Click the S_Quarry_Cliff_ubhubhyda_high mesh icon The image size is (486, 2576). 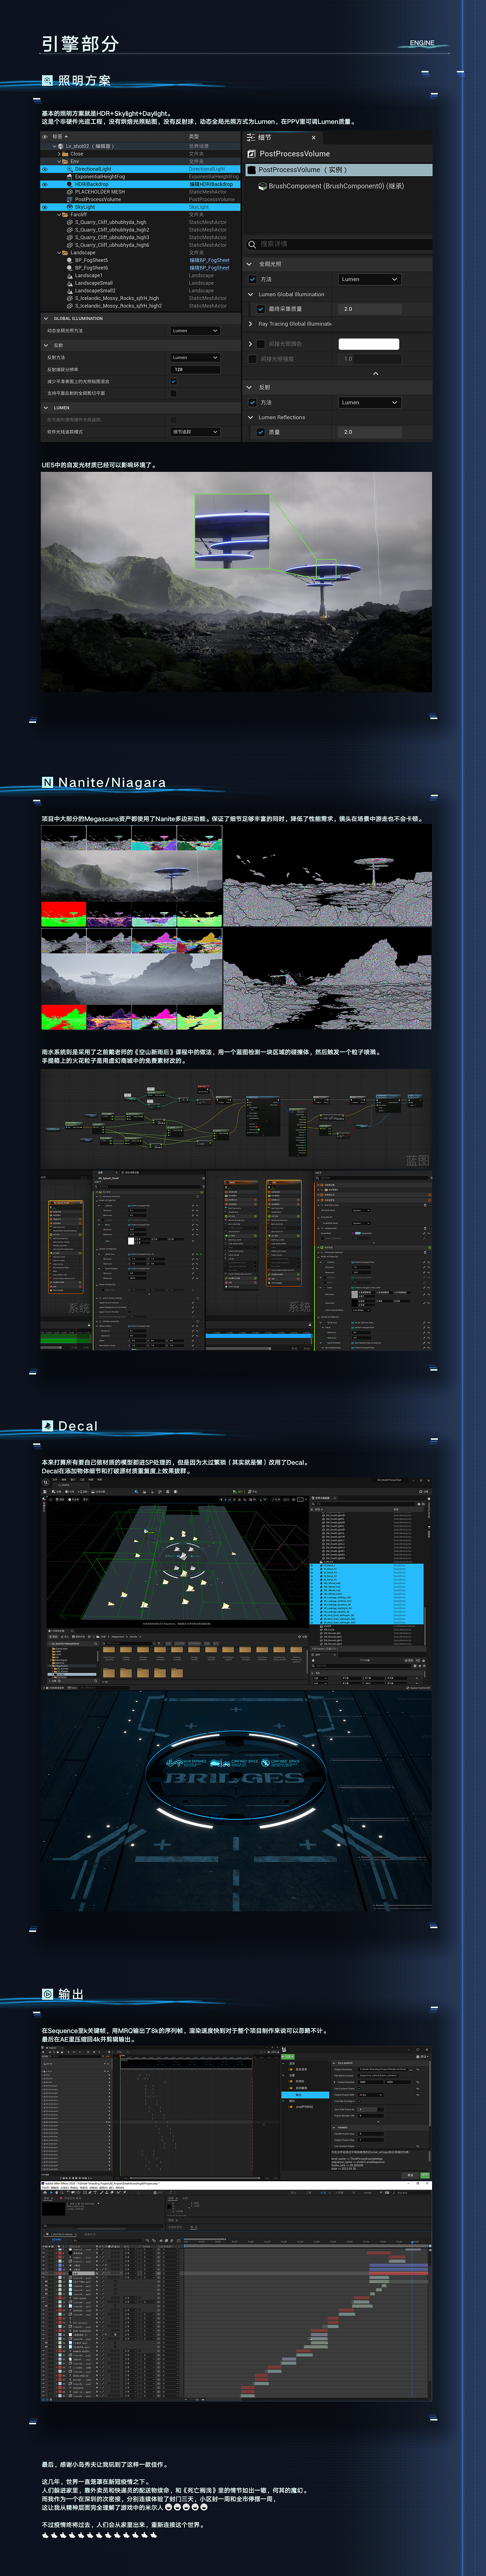point(70,222)
